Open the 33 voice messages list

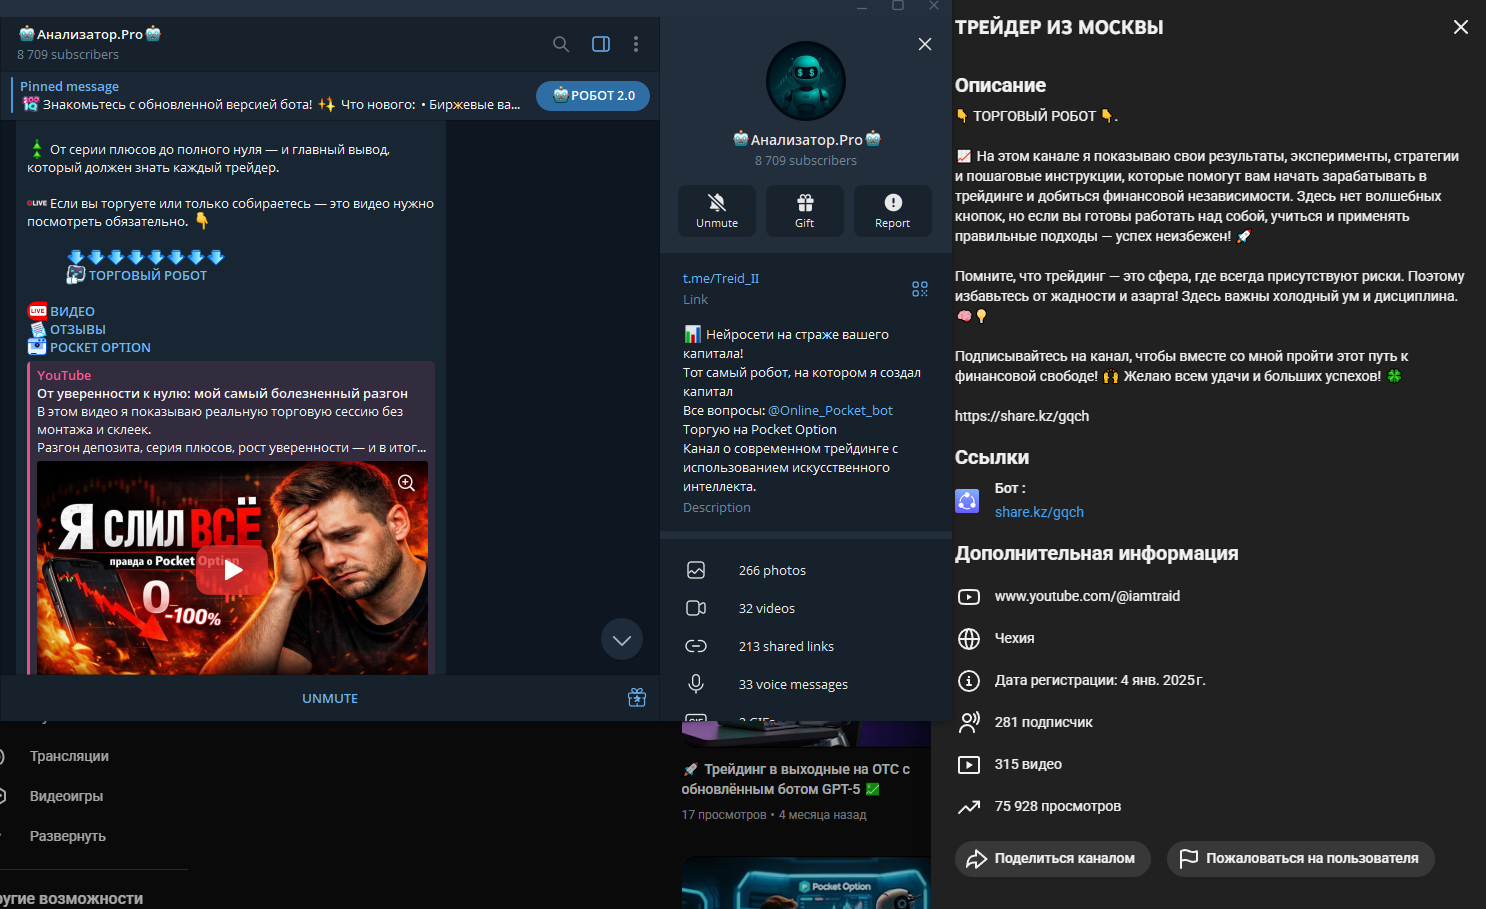click(793, 684)
